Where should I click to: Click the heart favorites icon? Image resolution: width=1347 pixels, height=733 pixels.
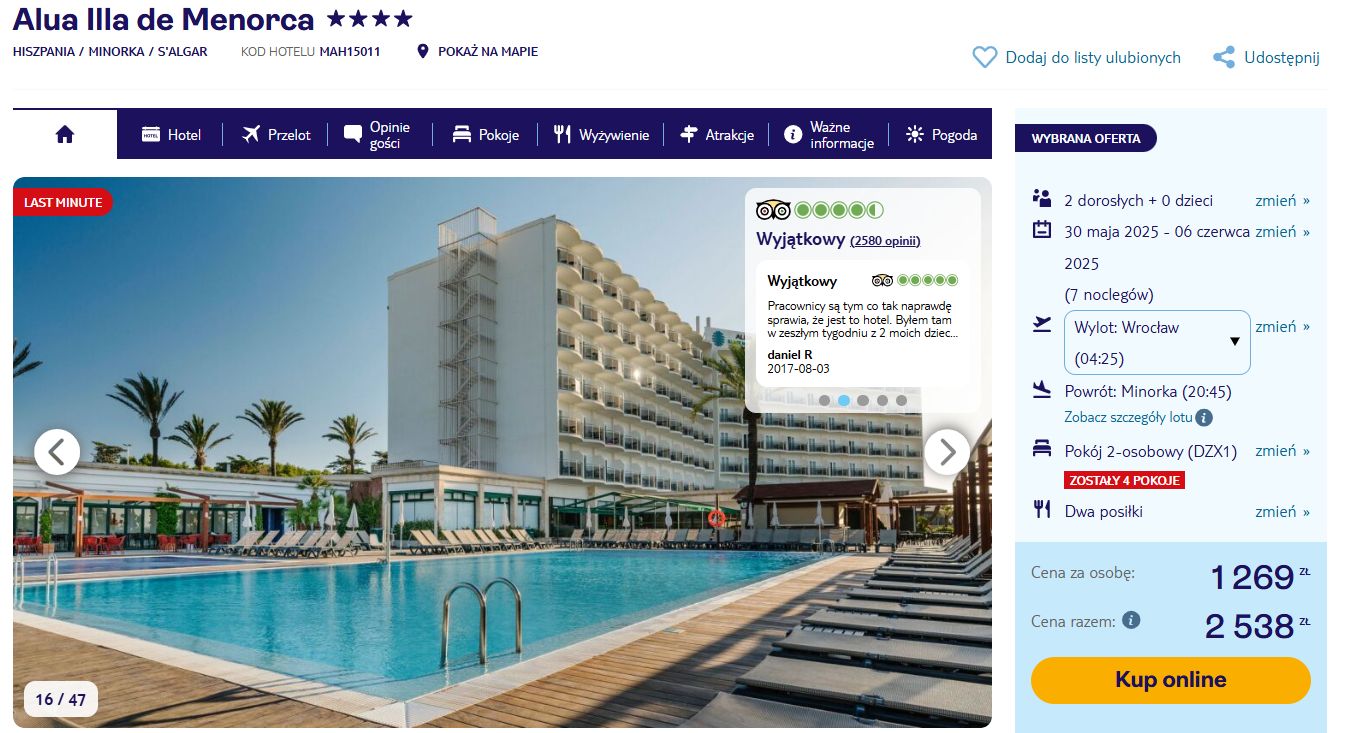point(985,57)
